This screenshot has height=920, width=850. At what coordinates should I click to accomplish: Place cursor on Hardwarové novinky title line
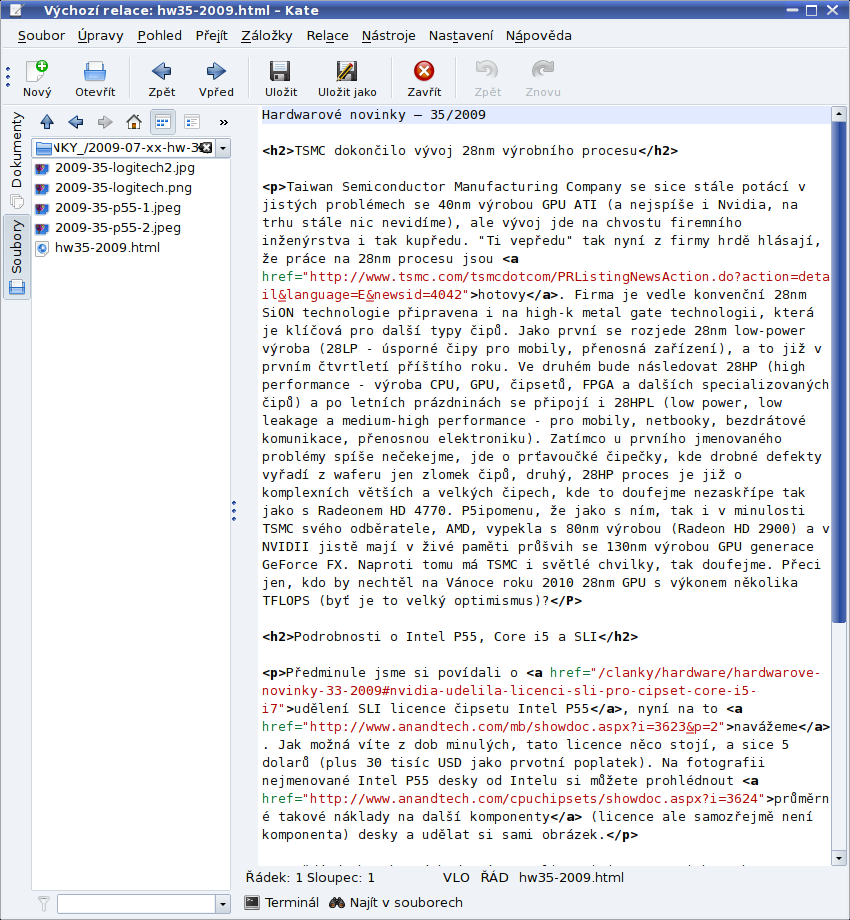(374, 115)
